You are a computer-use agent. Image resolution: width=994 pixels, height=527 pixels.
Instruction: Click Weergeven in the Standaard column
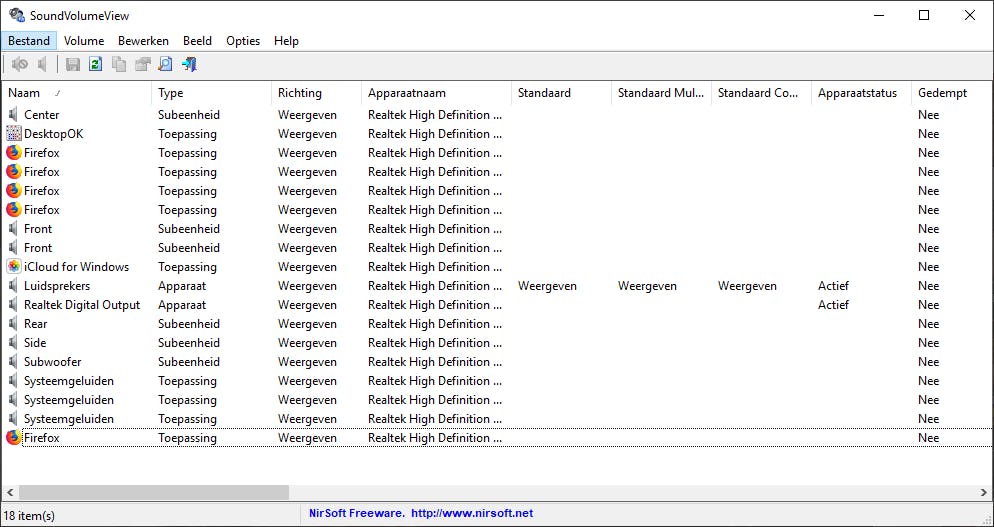pyautogui.click(x=547, y=286)
